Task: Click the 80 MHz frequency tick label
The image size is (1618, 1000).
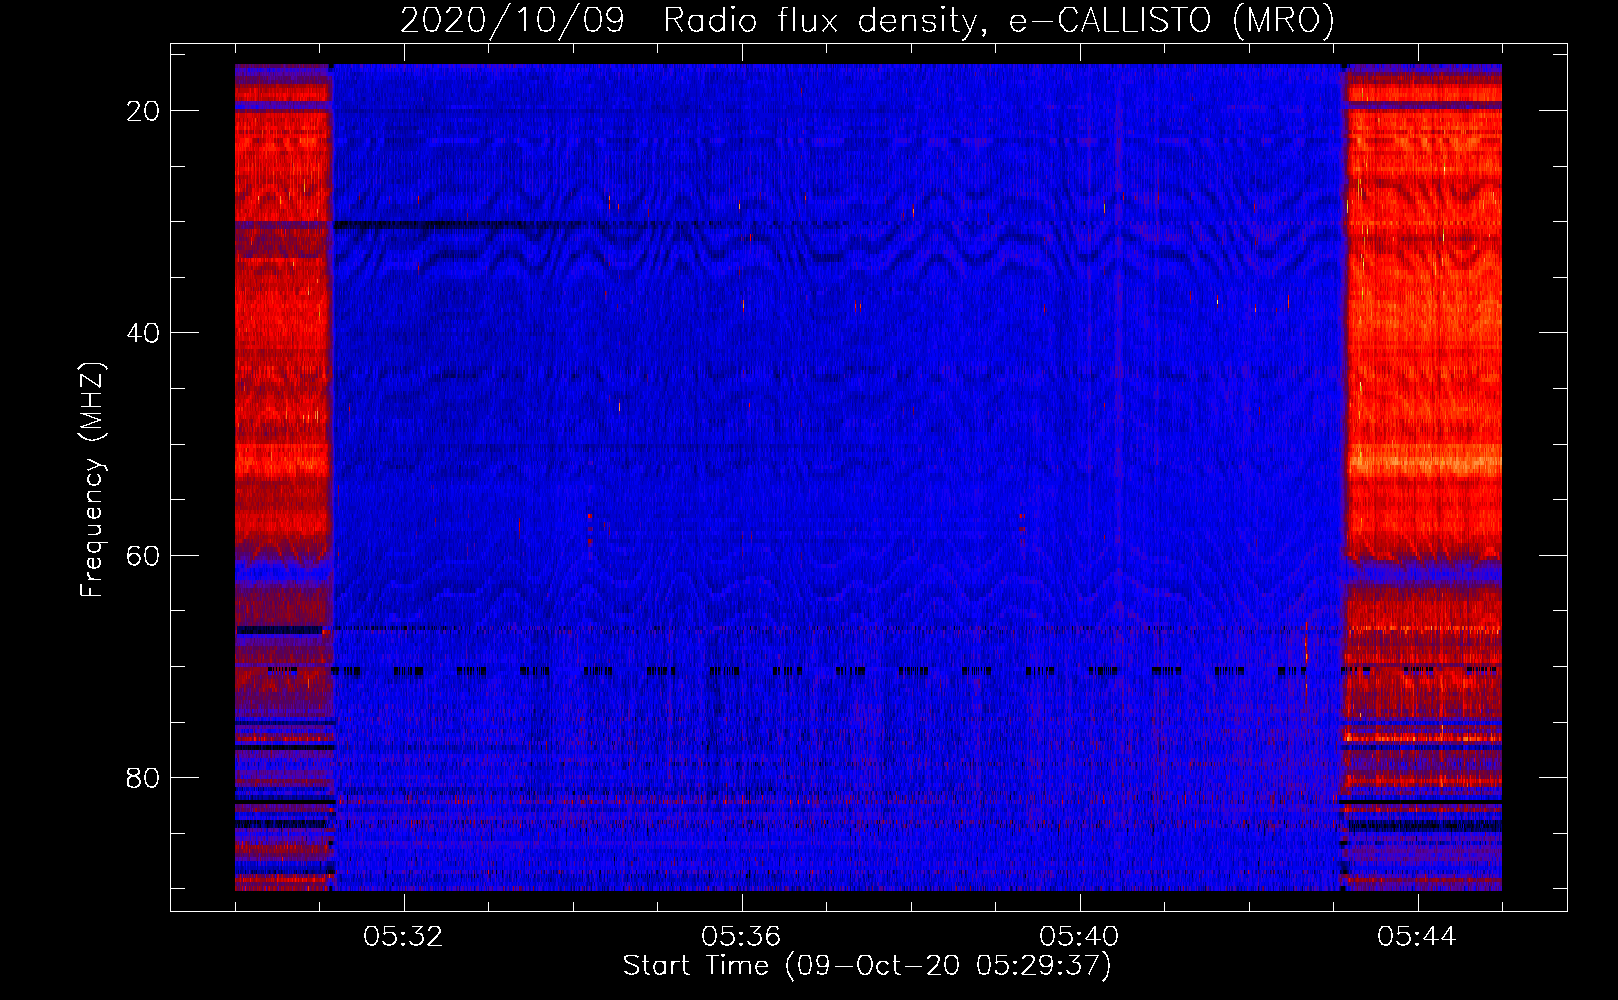Action: coord(143,777)
